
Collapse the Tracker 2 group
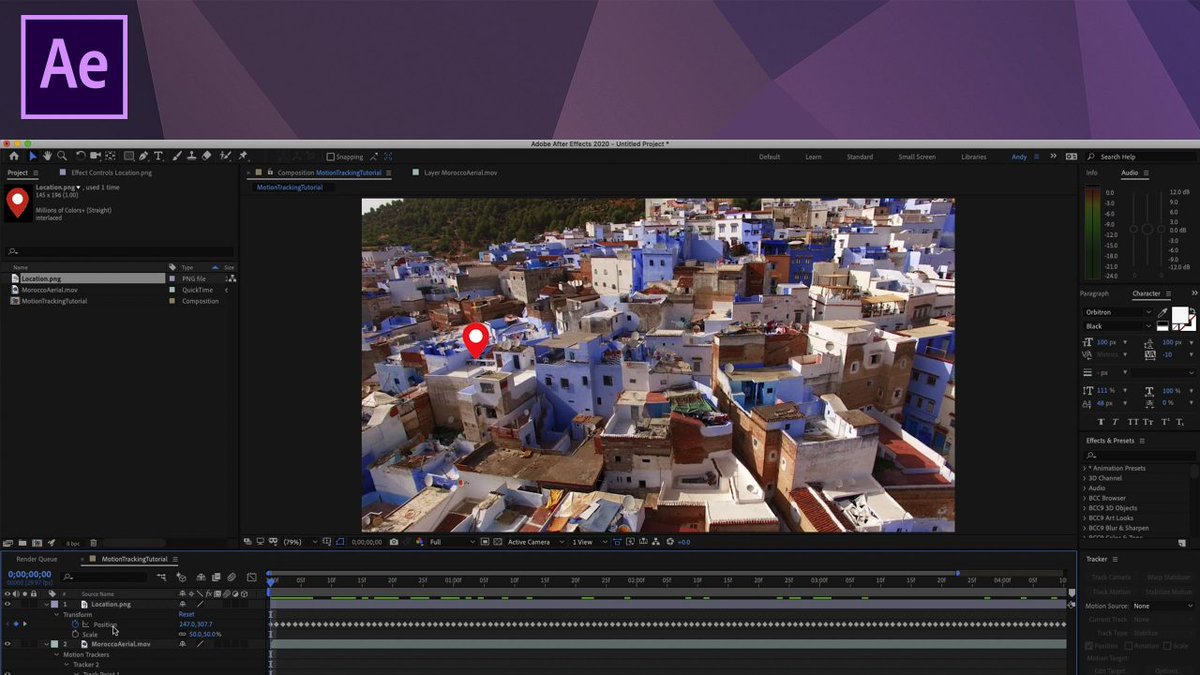pos(66,664)
